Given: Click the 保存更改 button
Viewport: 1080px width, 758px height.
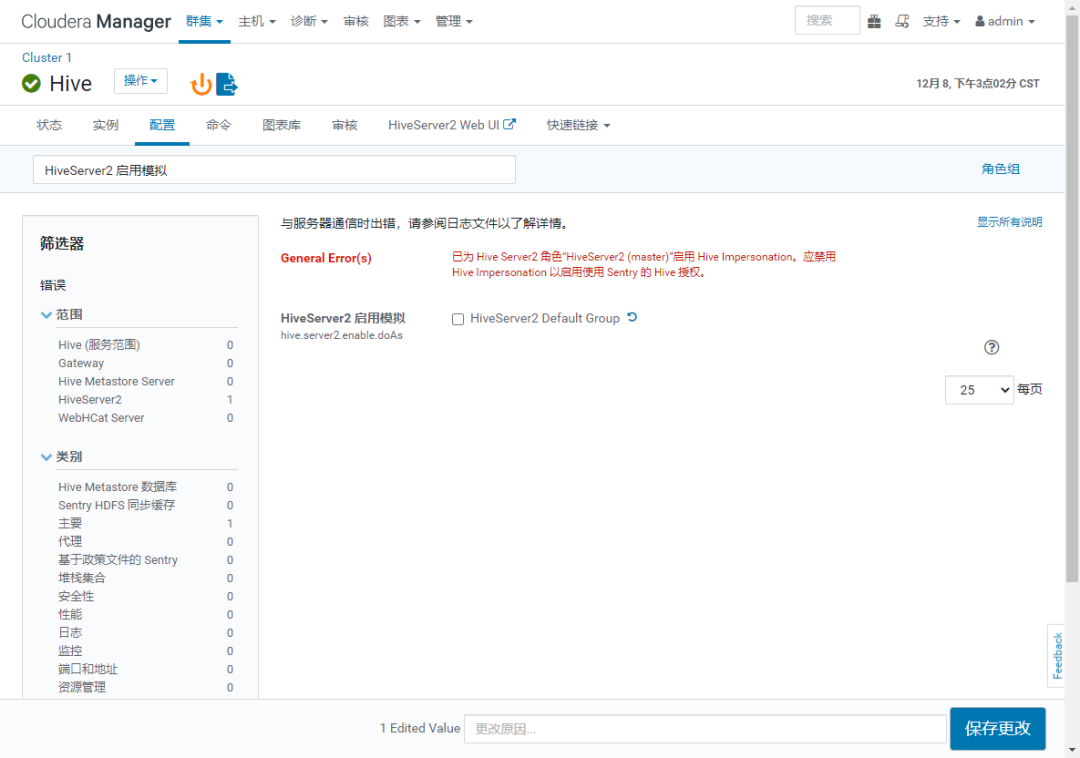Looking at the screenshot, I should point(997,728).
